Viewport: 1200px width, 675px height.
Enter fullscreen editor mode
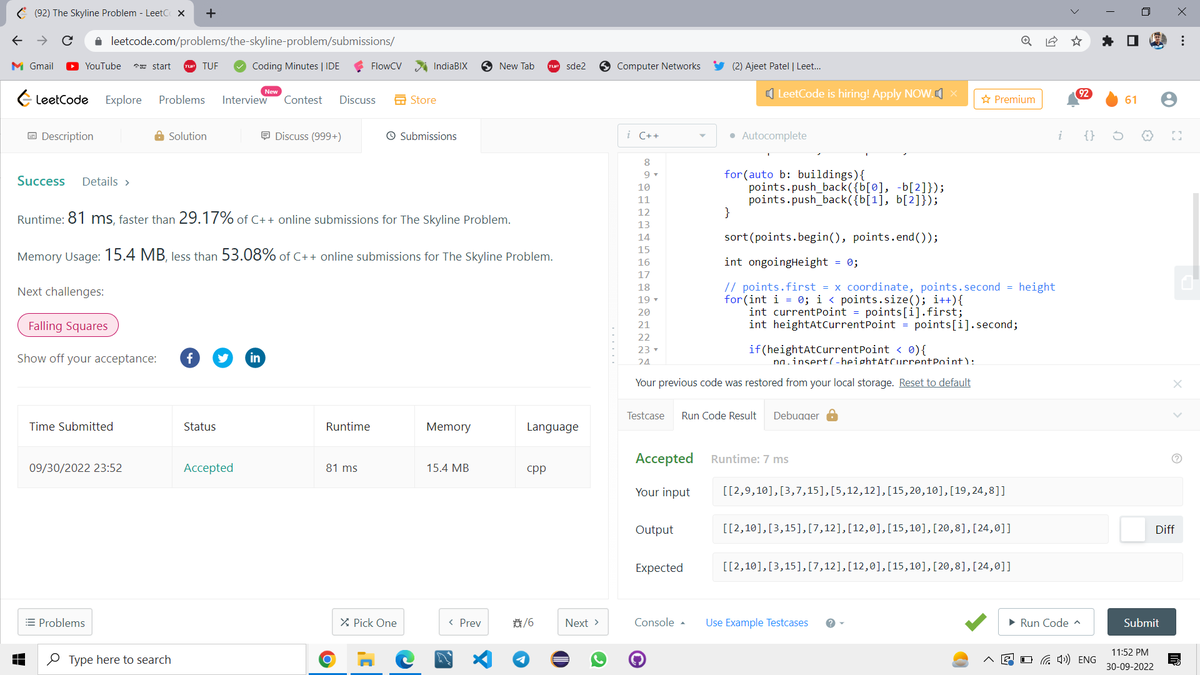click(1177, 136)
